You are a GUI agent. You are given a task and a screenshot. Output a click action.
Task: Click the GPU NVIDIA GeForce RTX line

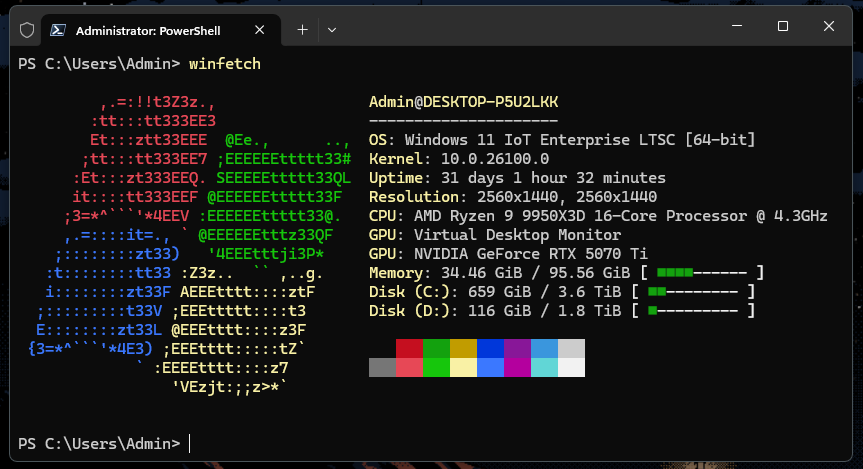point(508,254)
